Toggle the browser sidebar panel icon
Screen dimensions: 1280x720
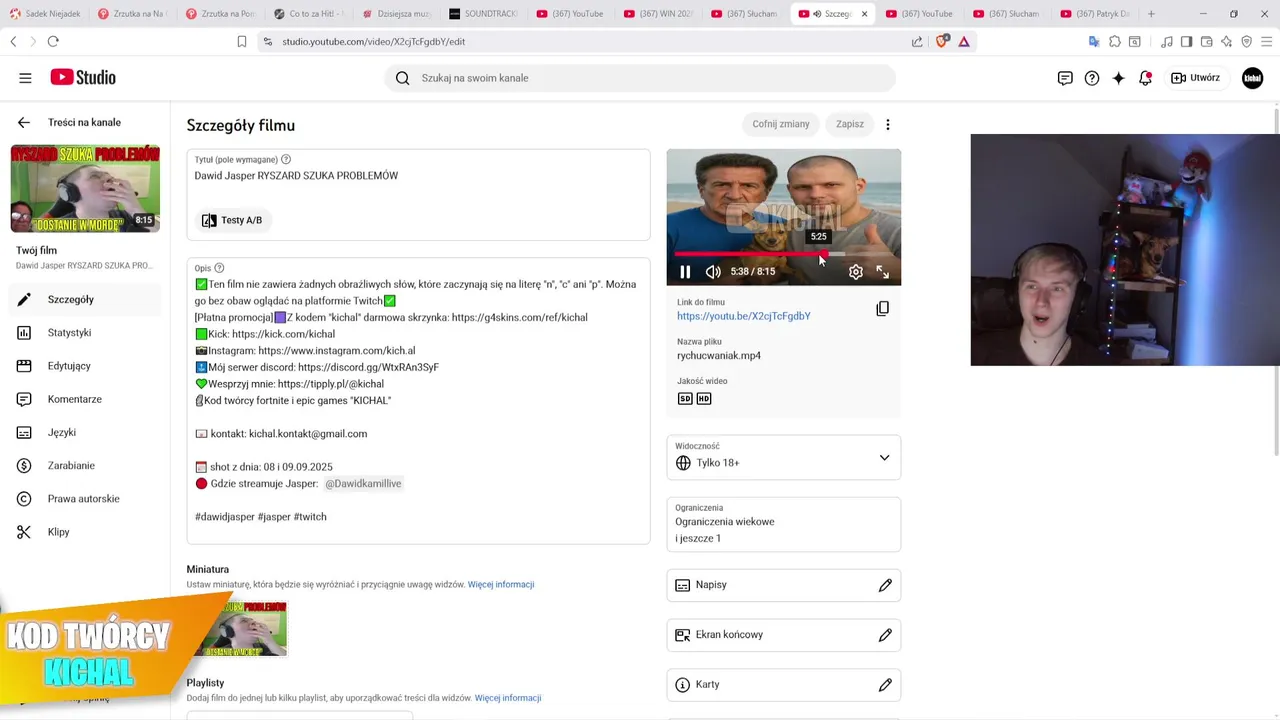(x=1186, y=41)
